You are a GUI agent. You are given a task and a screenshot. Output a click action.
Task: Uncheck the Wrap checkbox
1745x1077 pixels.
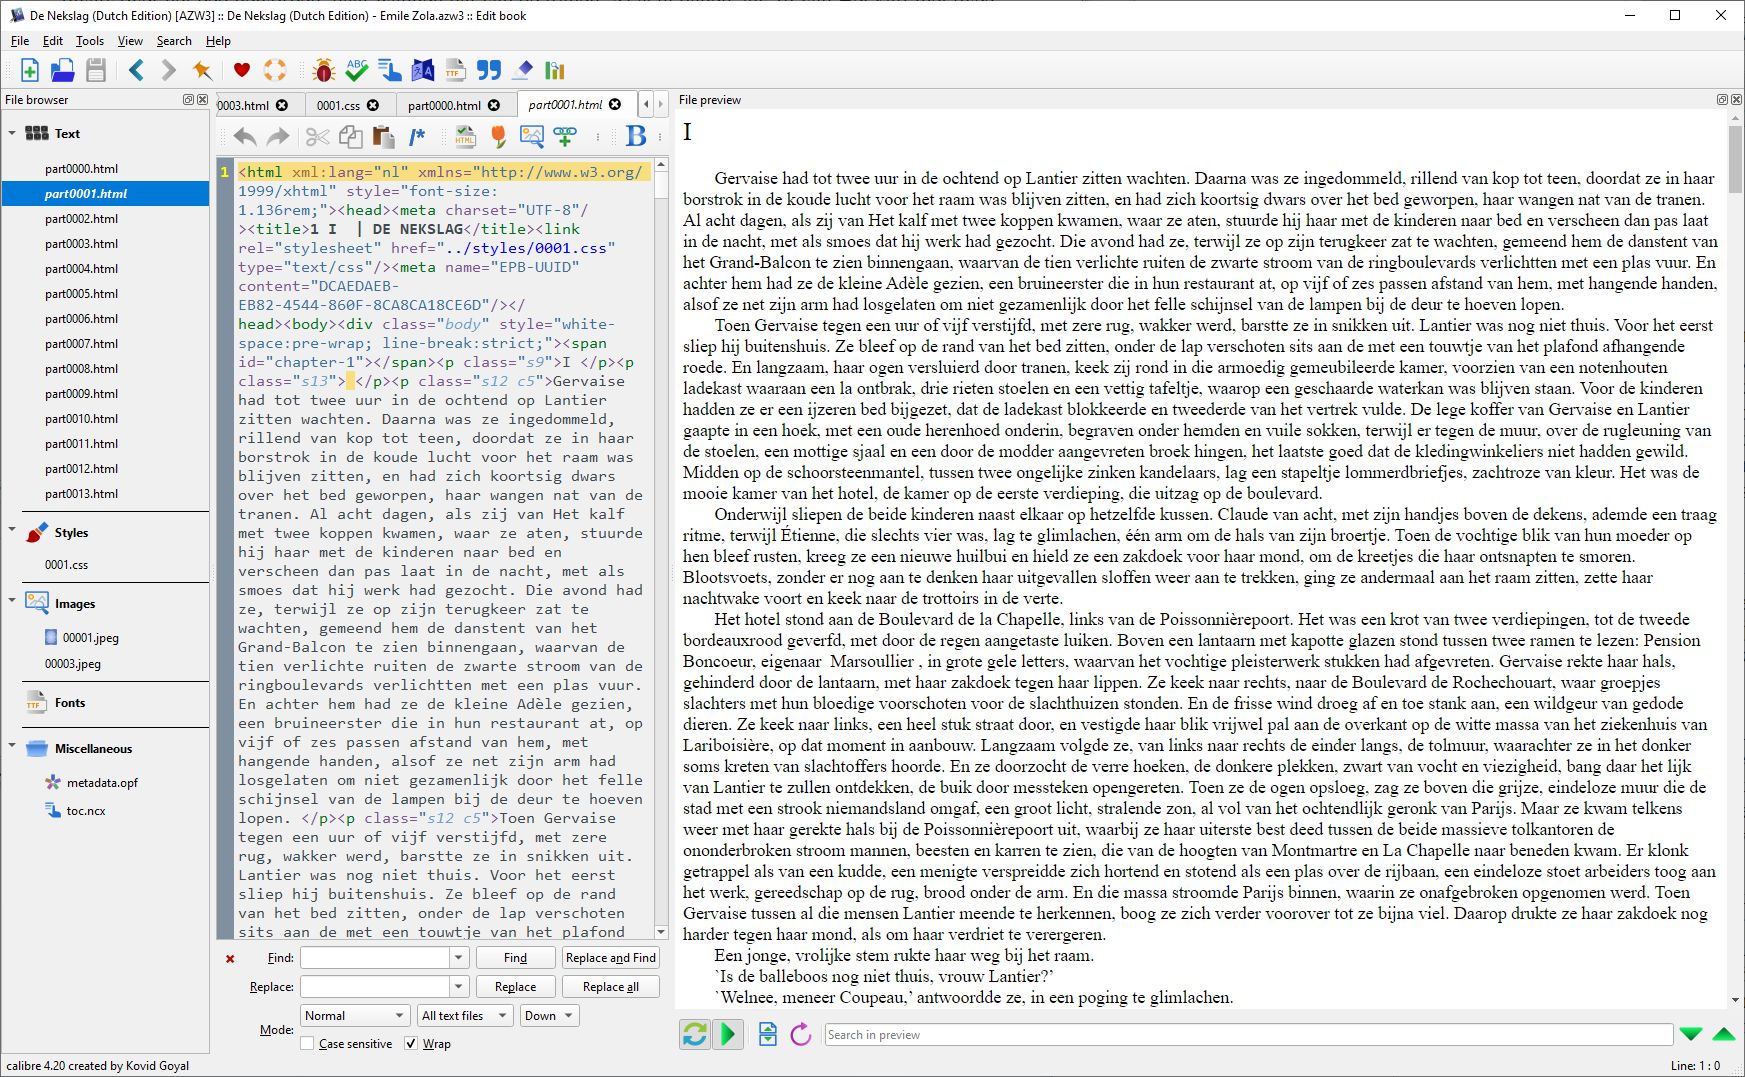click(x=411, y=1044)
